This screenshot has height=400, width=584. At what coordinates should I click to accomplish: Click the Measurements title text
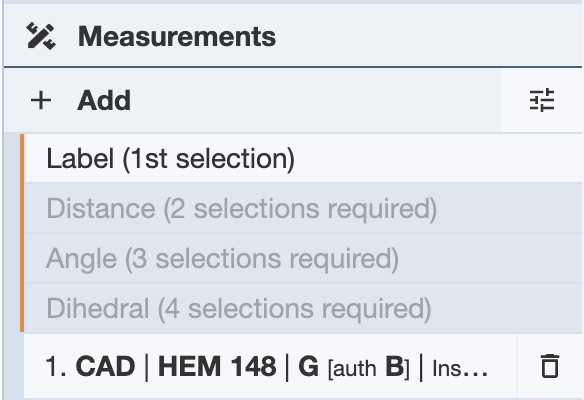(x=177, y=36)
